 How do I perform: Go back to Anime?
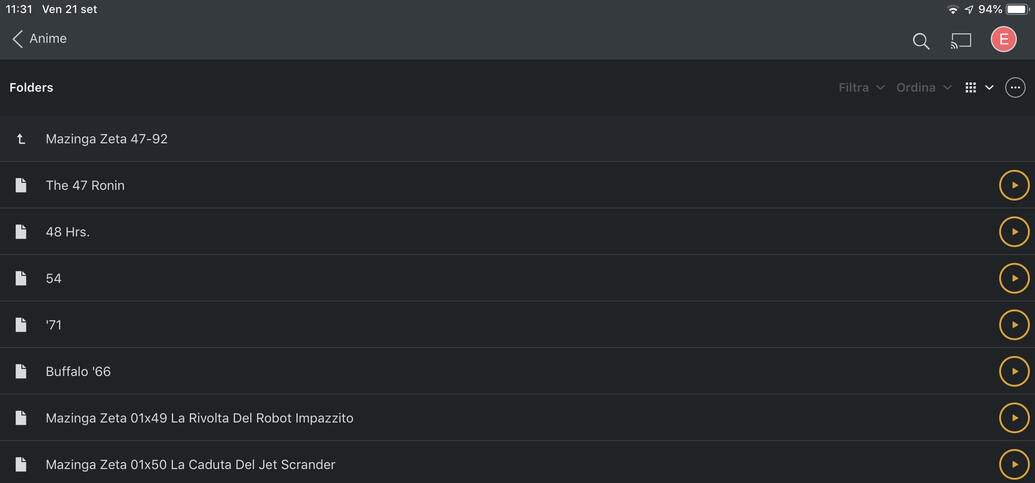(39, 39)
